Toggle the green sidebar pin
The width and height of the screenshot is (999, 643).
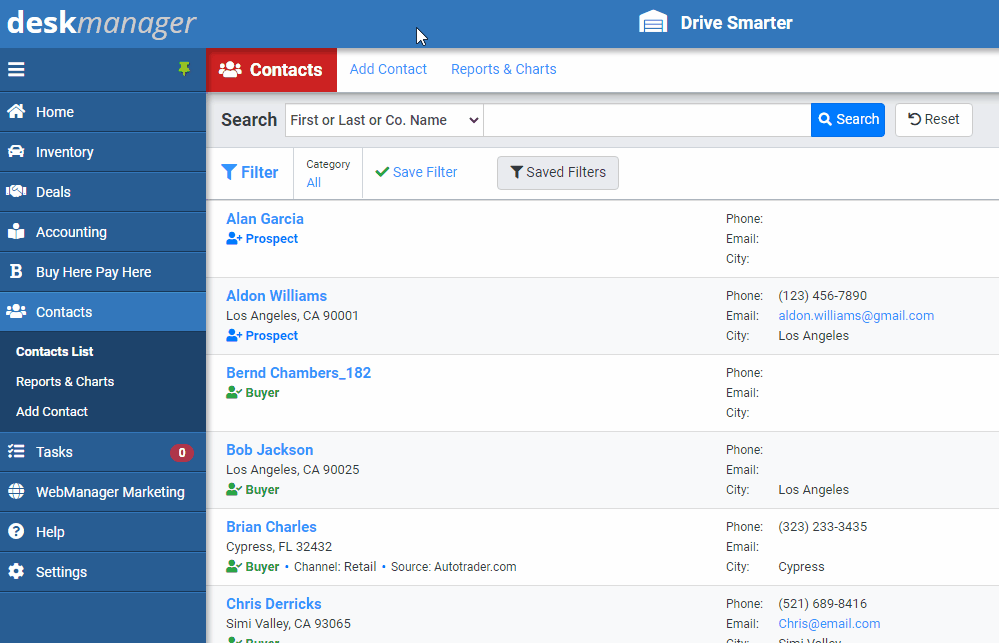click(x=184, y=69)
